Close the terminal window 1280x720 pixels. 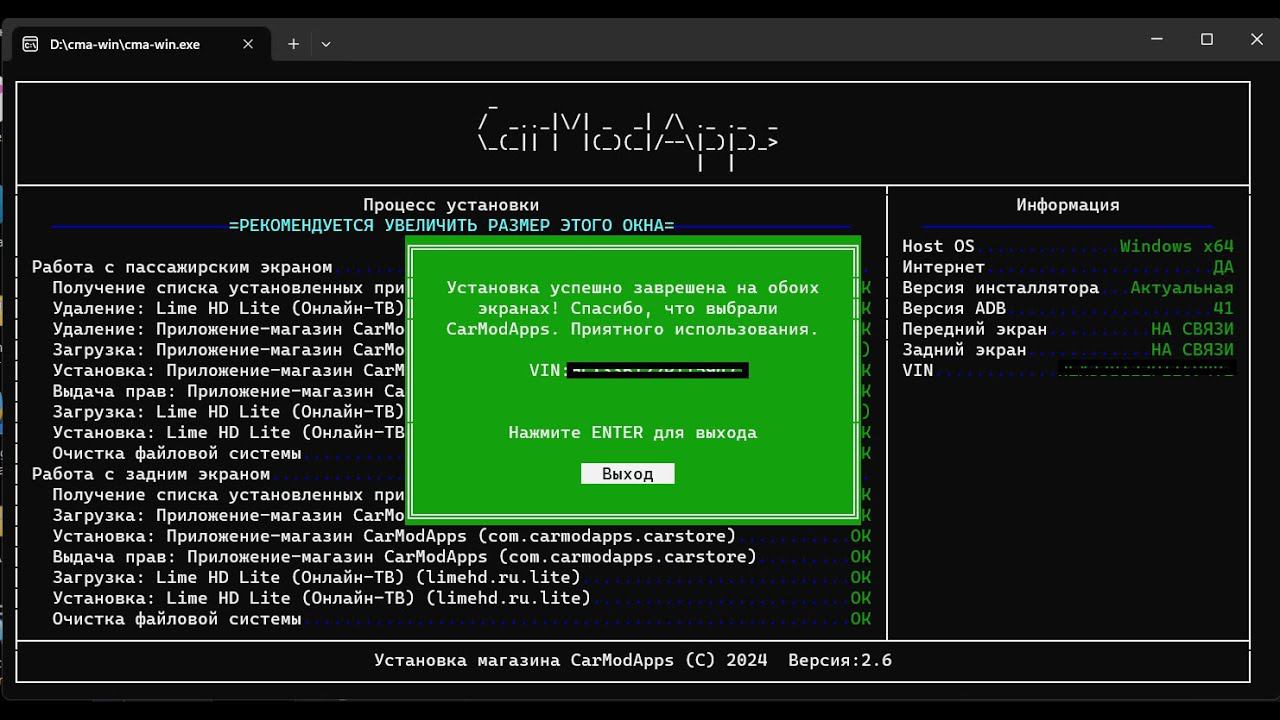click(x=1257, y=39)
